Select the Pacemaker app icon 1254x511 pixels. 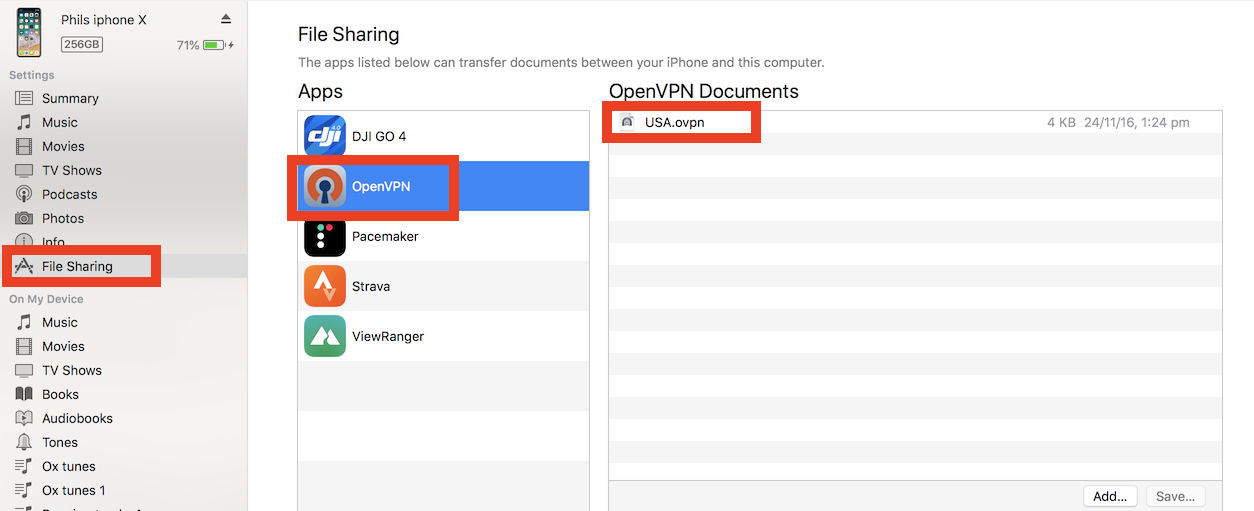tap(325, 236)
